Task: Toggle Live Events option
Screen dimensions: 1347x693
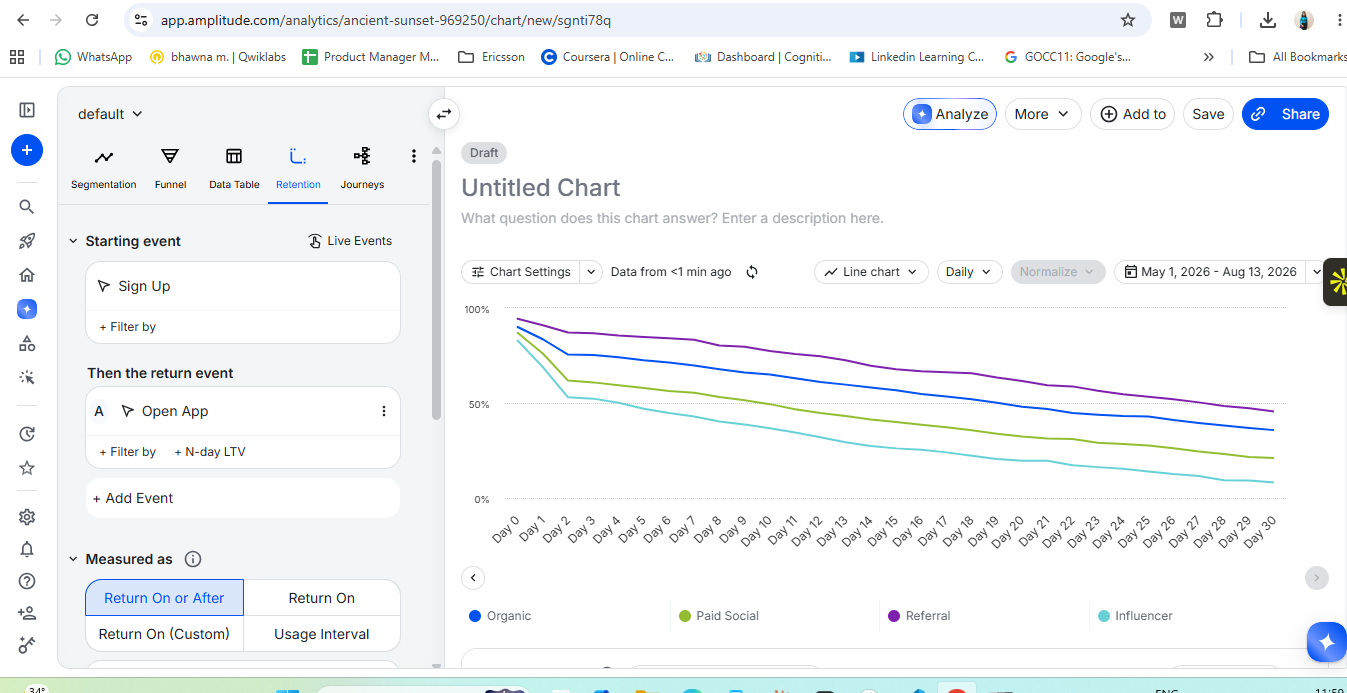Action: coord(349,241)
